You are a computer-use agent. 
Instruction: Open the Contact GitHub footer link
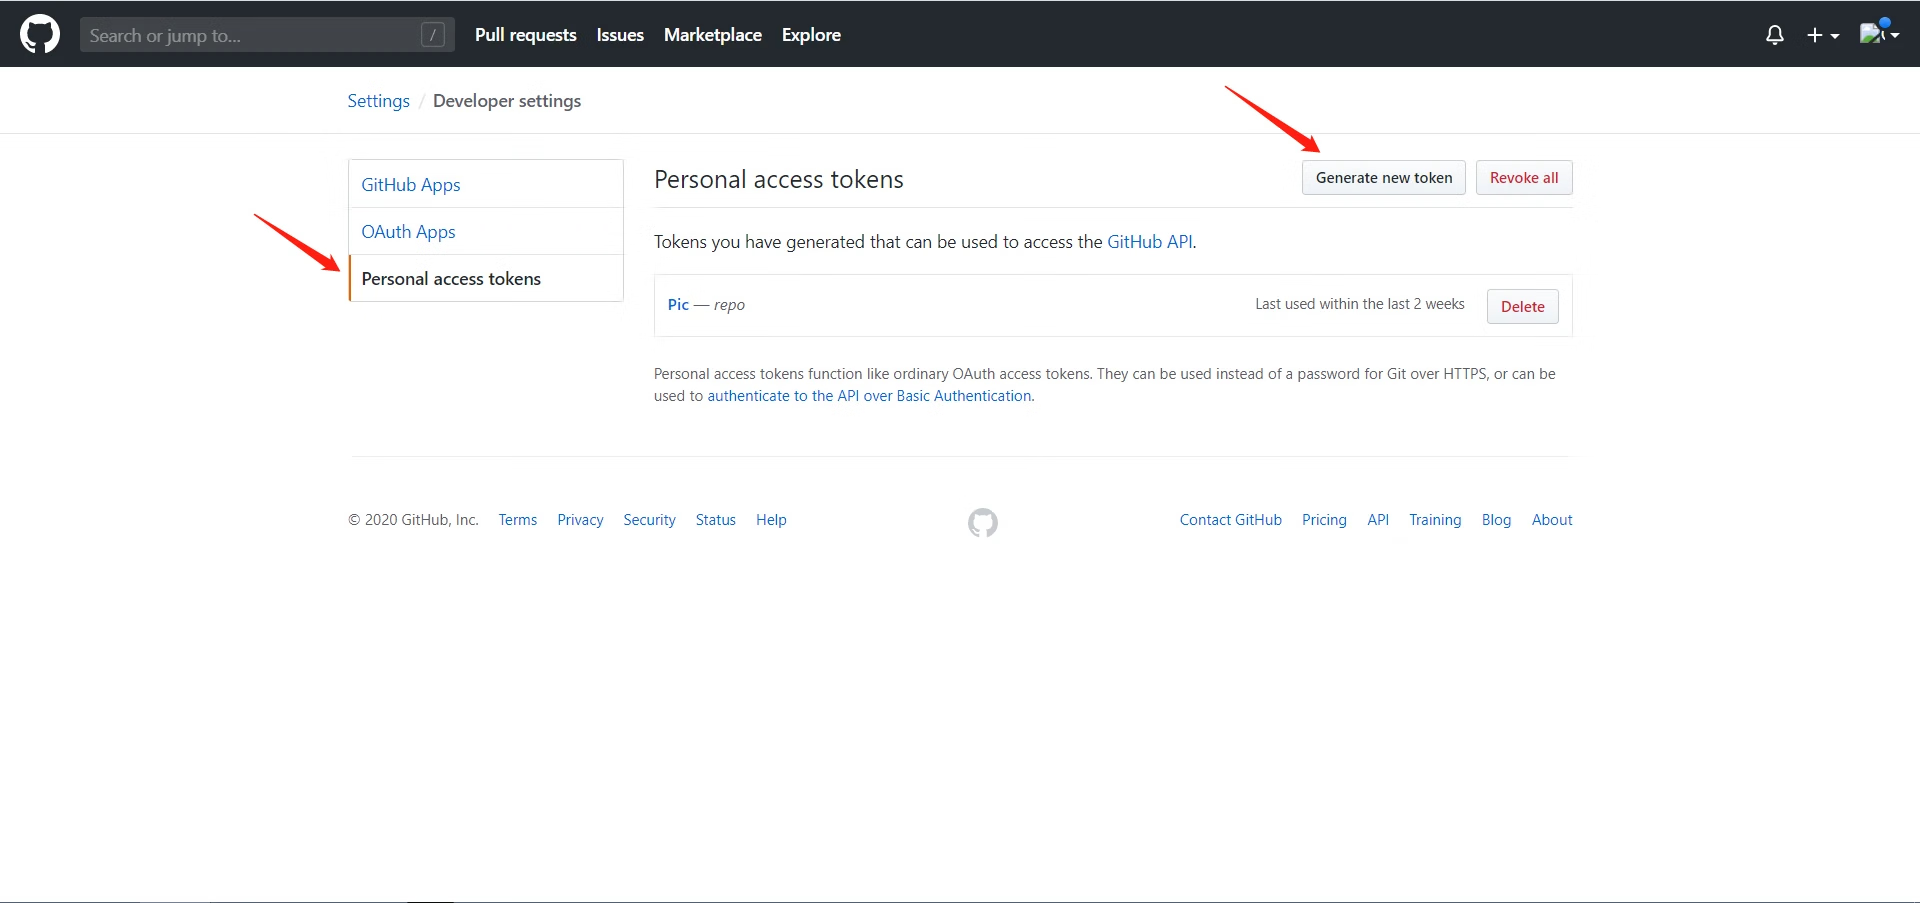pos(1230,520)
